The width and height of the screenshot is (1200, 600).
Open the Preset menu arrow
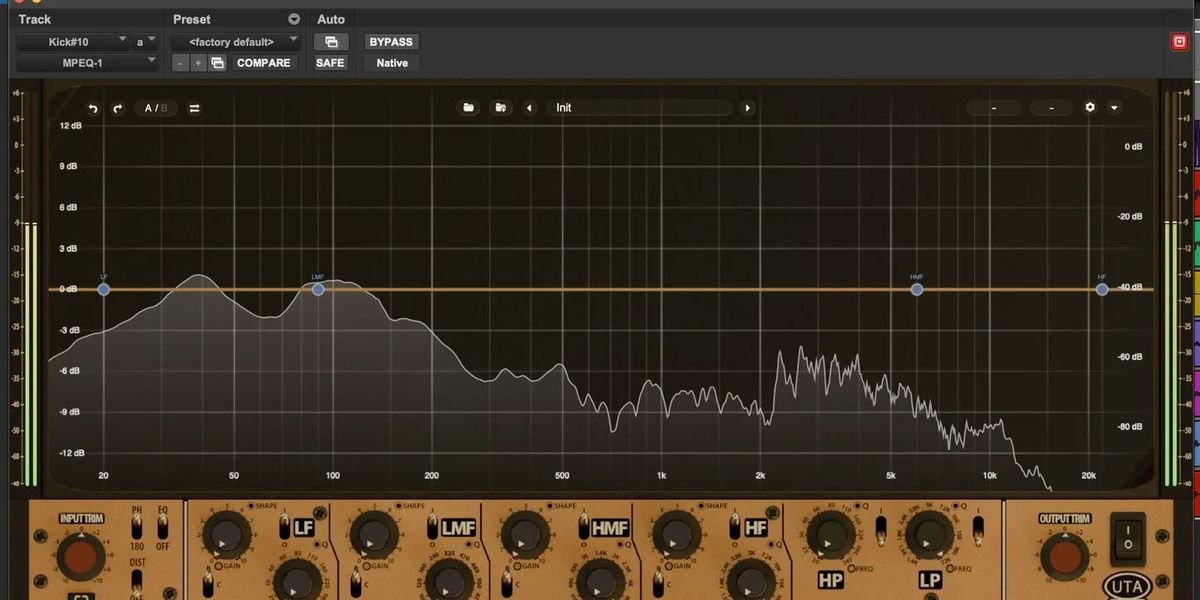tap(294, 19)
